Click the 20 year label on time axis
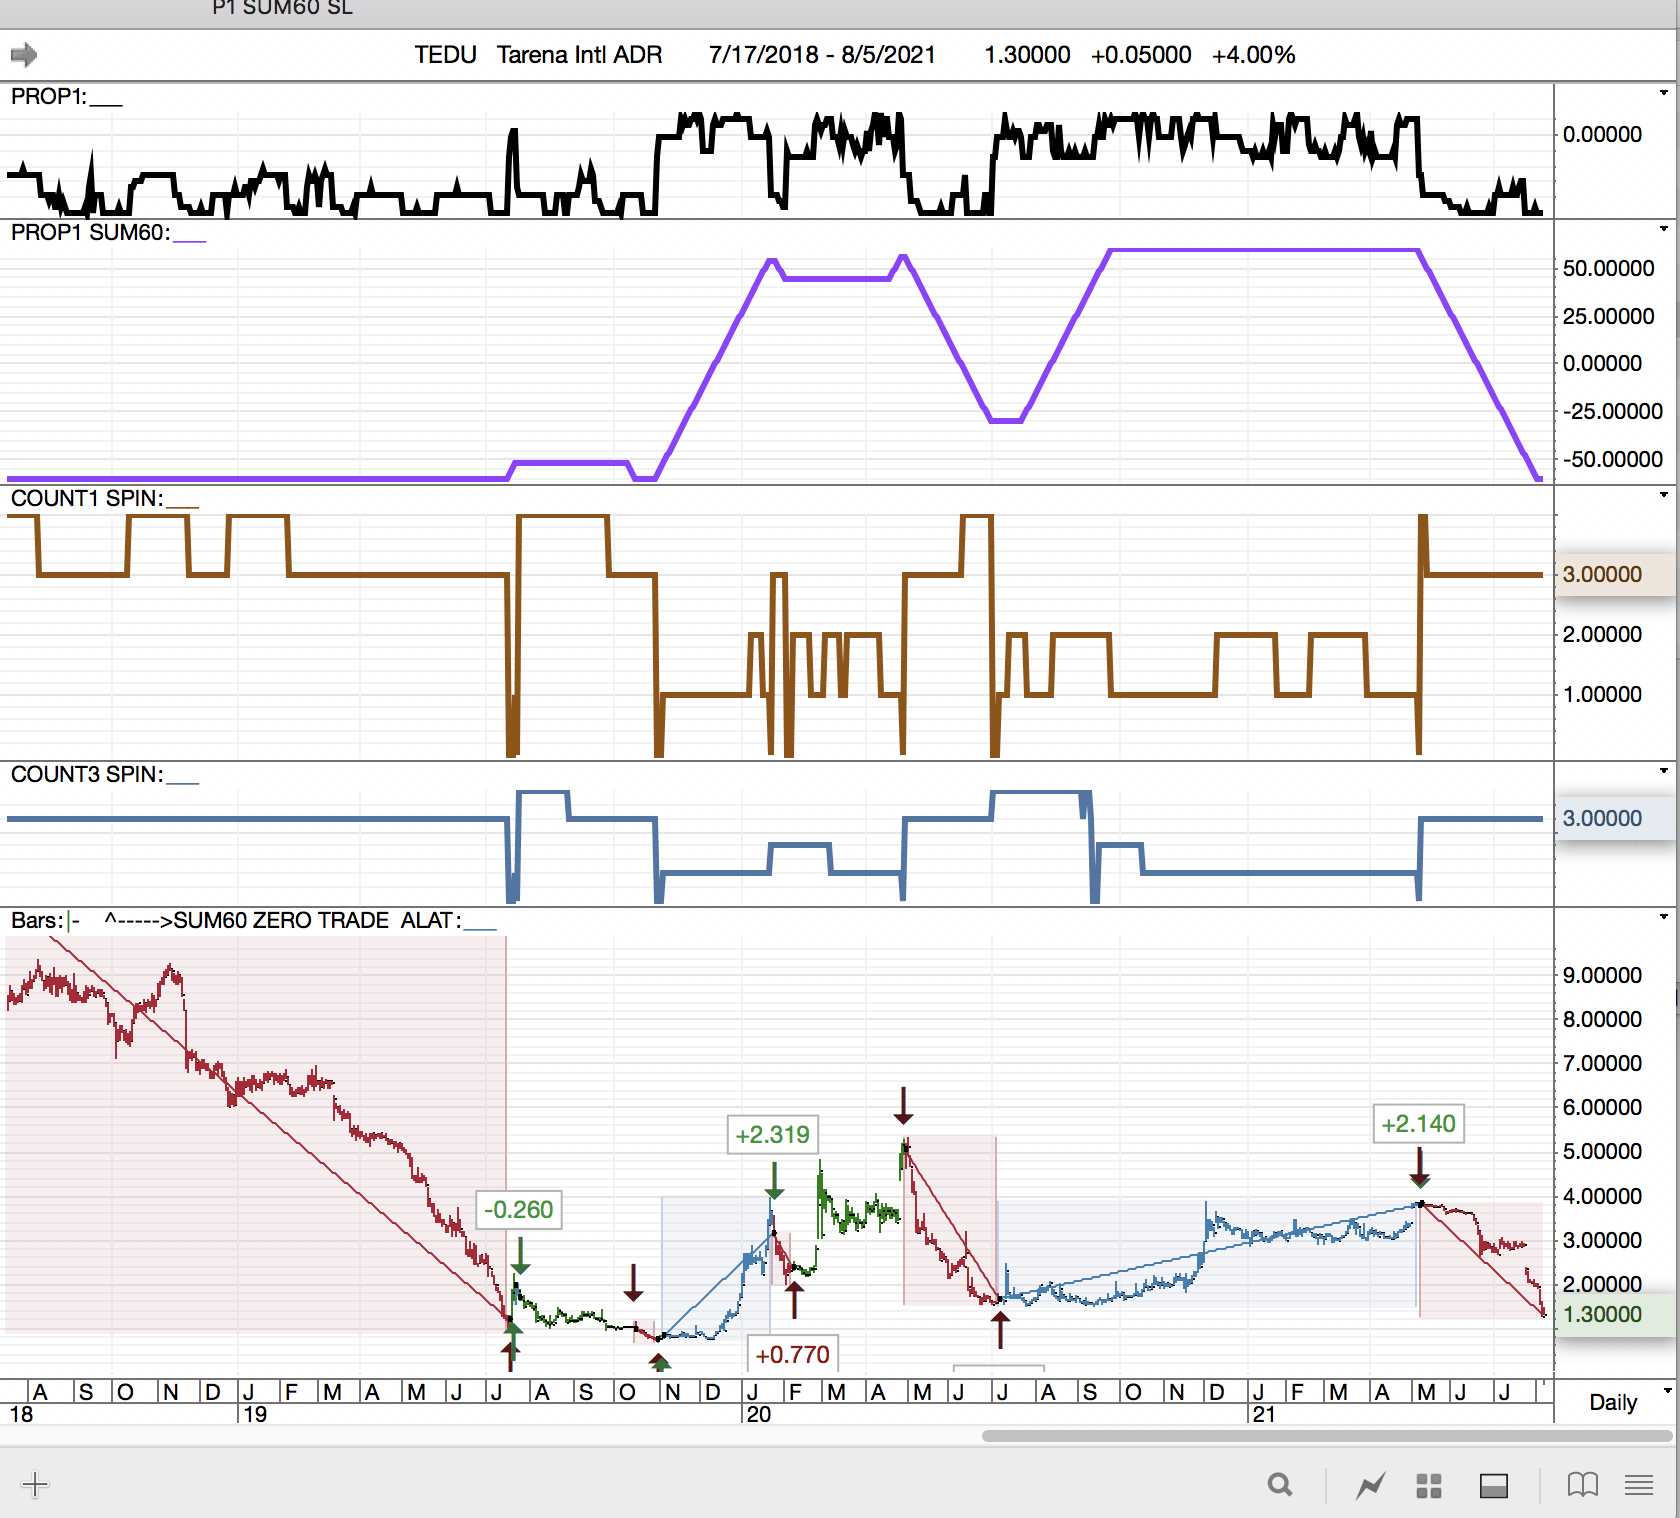Screen dimensions: 1680x1518 coord(759,1414)
